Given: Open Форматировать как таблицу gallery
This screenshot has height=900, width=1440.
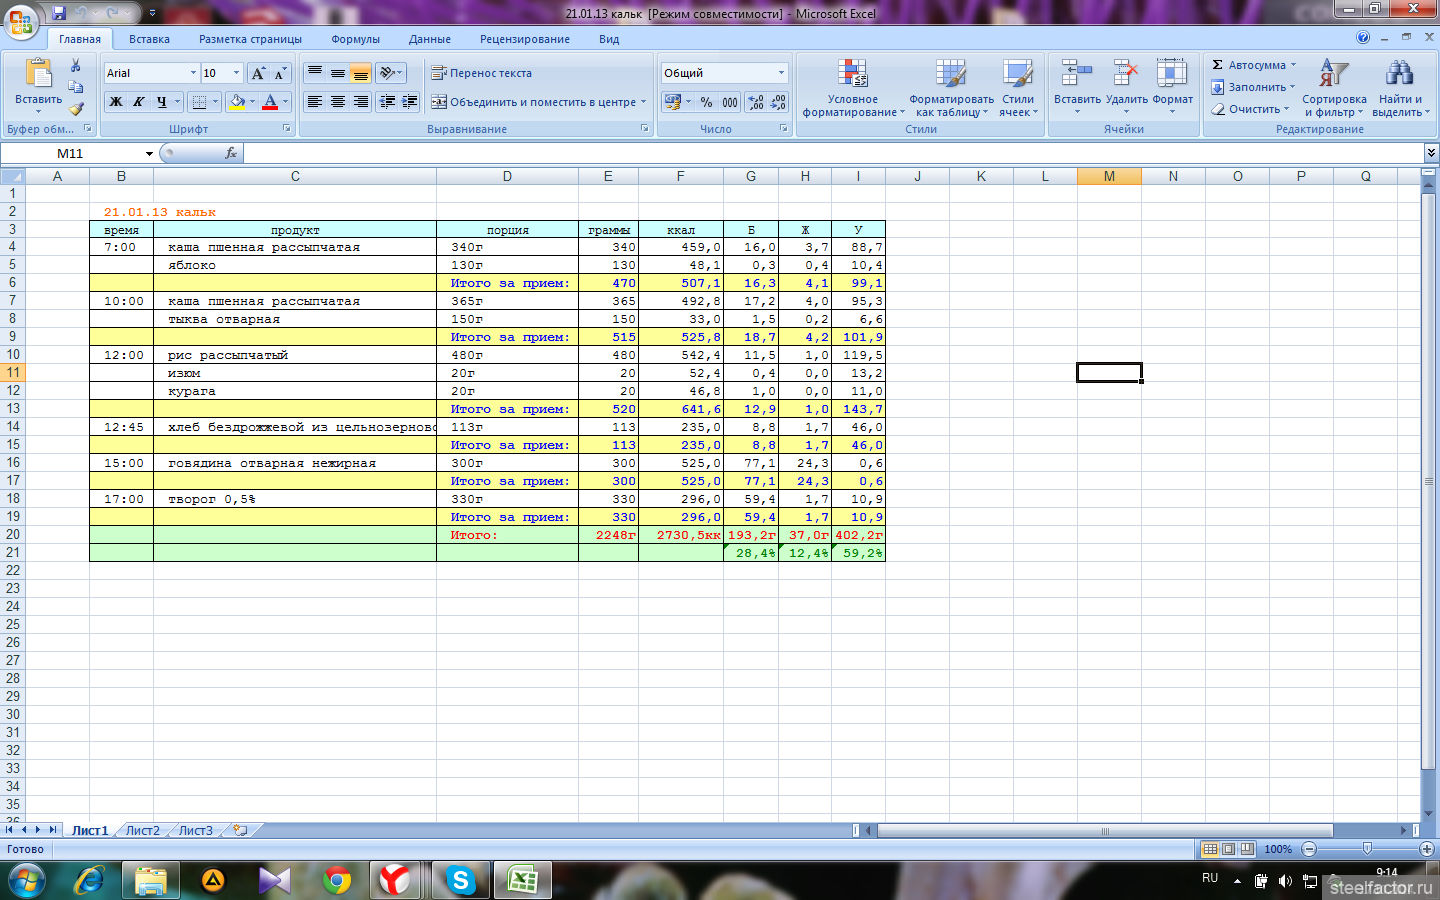Looking at the screenshot, I should point(951,88).
